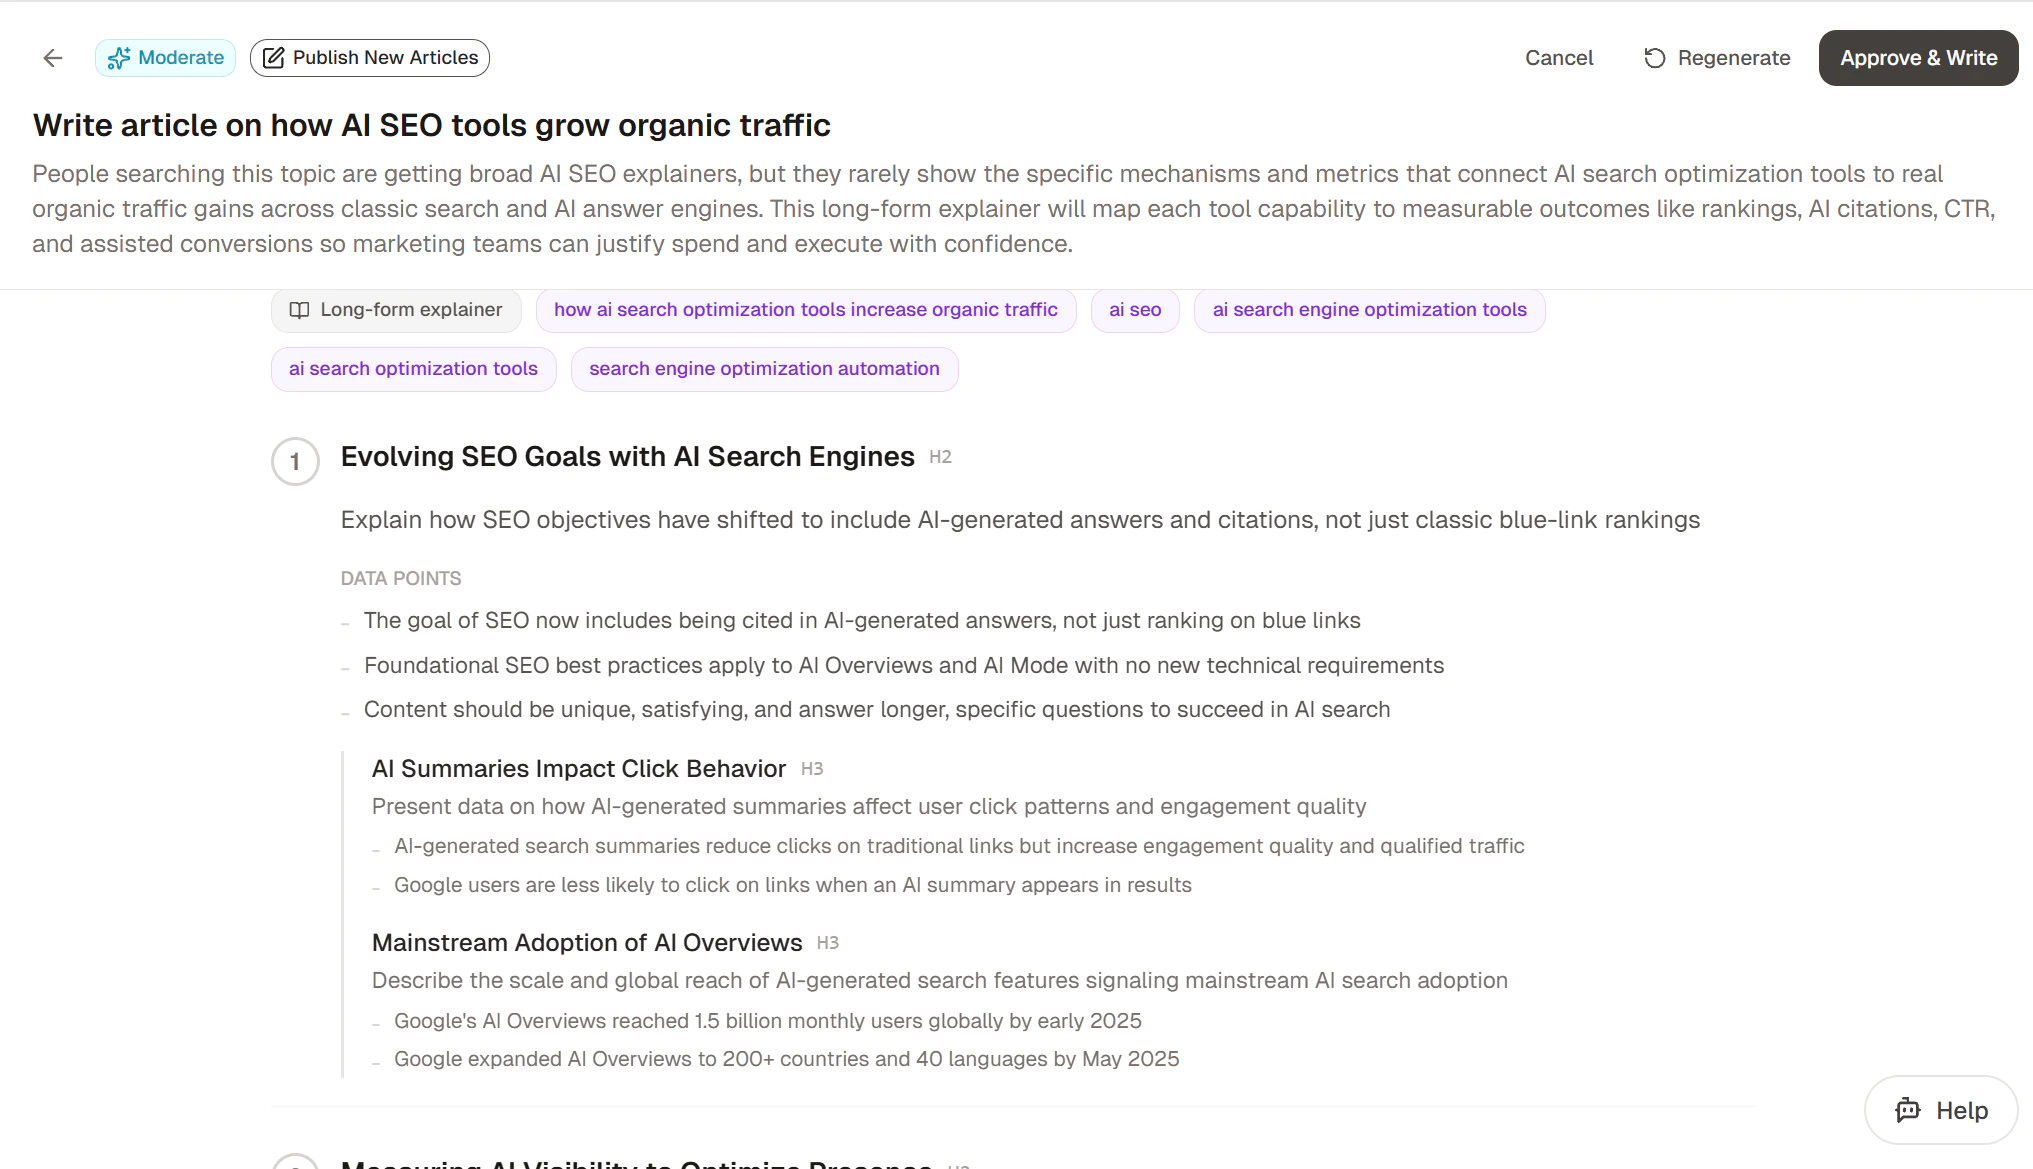Image resolution: width=2033 pixels, height=1169 pixels.
Task: Click the Cancel button
Action: 1559,58
